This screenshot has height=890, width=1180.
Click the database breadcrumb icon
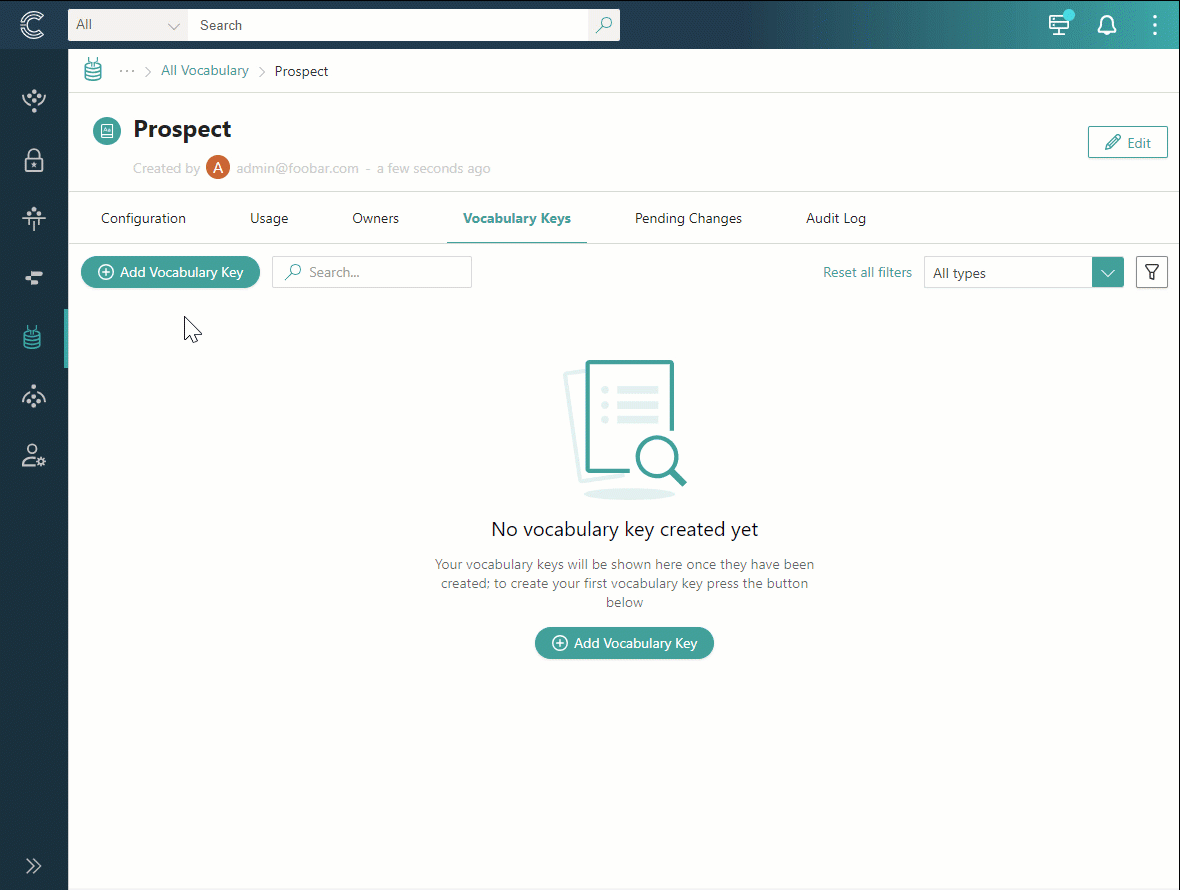(93, 70)
